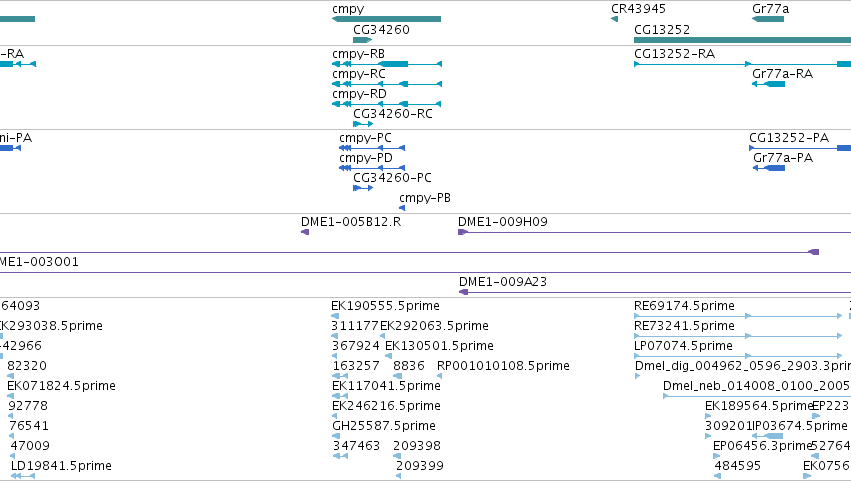Open the DME1-009H09 feature label
The height and width of the screenshot is (481, 851).
[502, 221]
